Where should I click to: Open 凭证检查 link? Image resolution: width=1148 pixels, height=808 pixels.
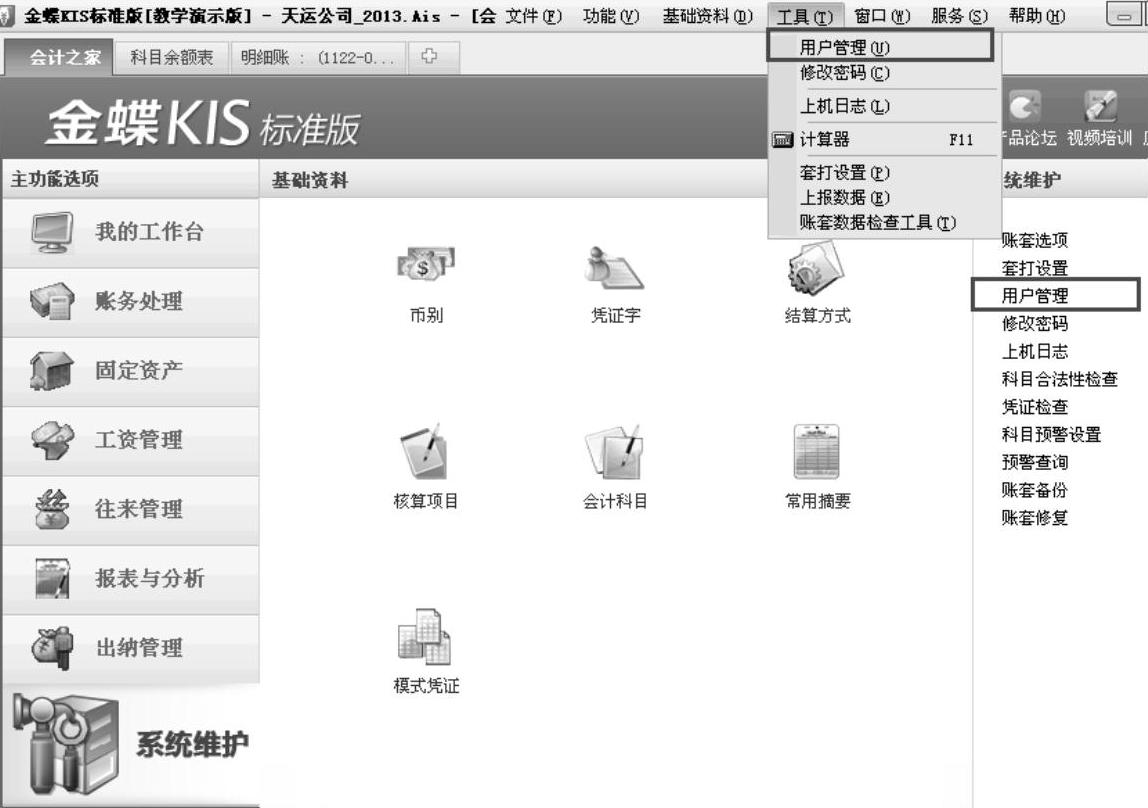[x=1035, y=407]
